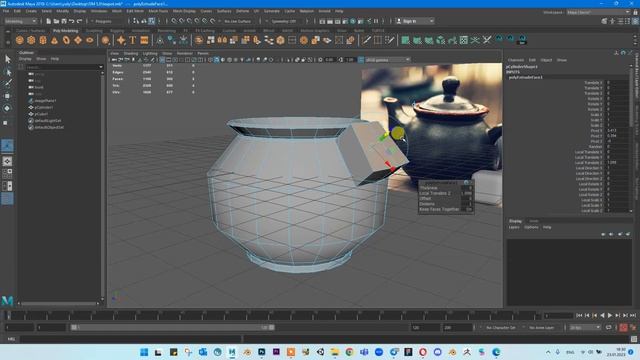Click the Mirror shelf icon
The width and height of the screenshot is (640, 360).
pyautogui.click(x=222, y=40)
